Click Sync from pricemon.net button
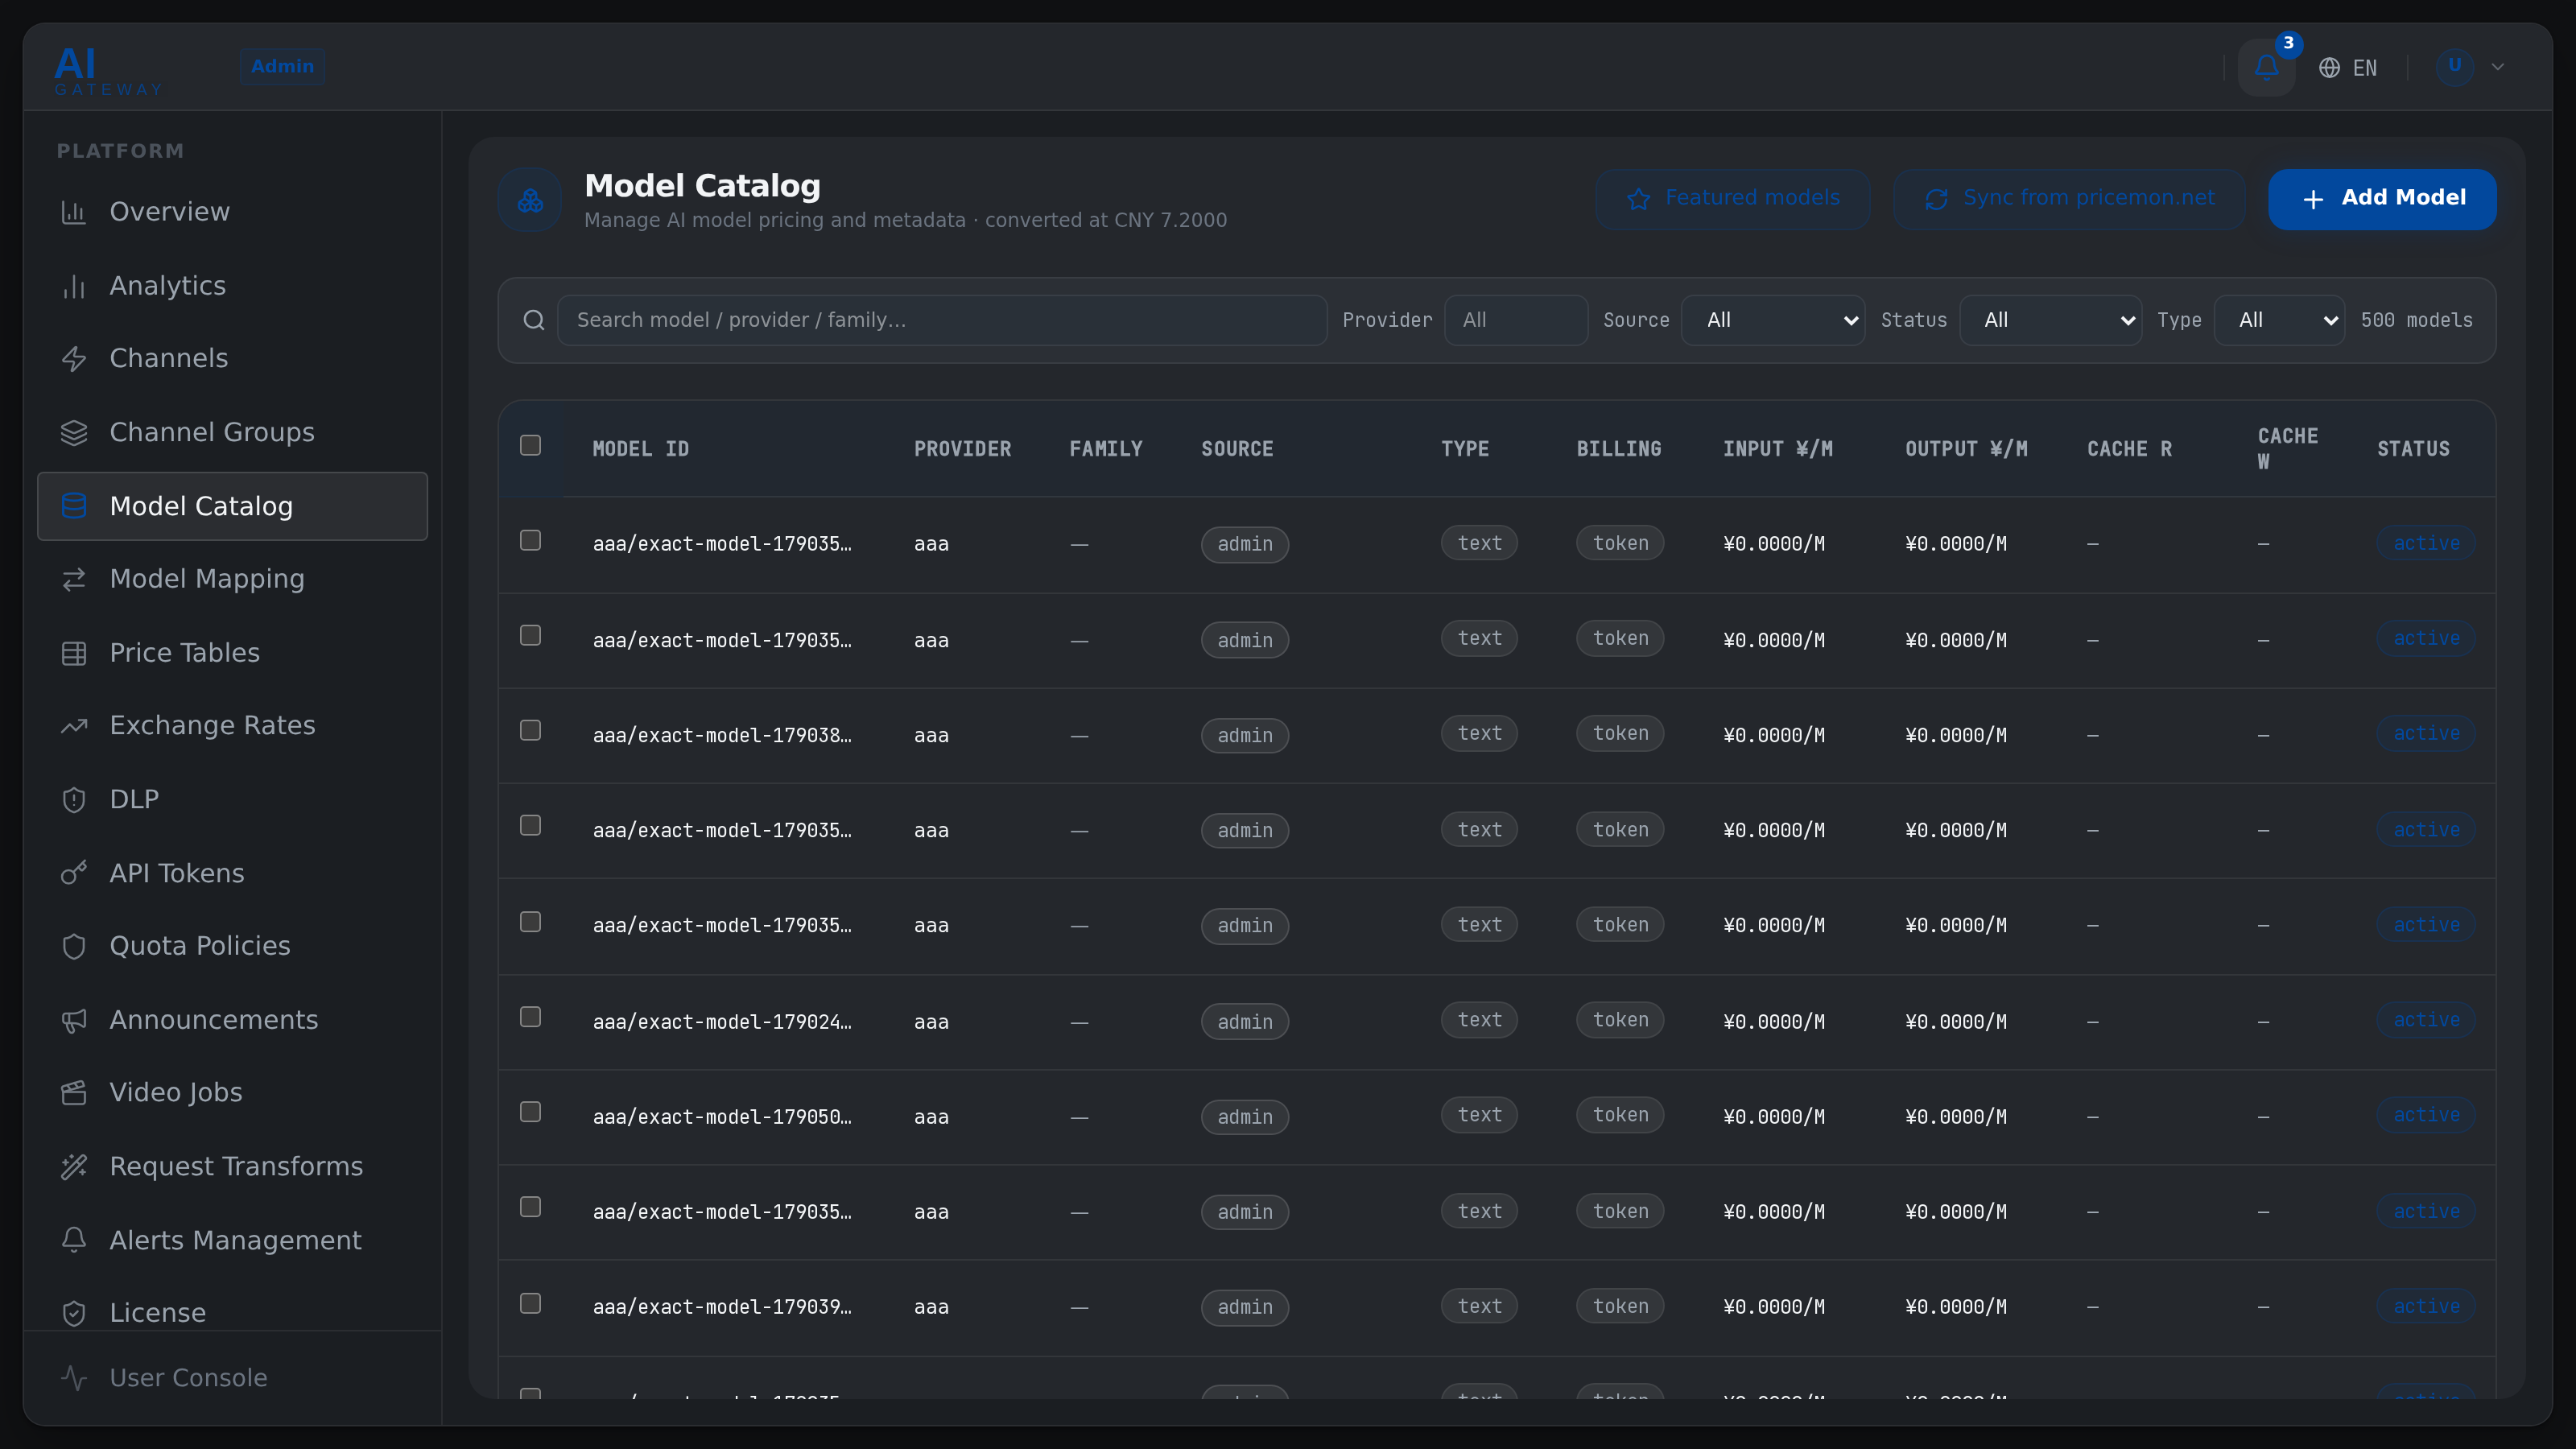2576x1449 pixels. coord(2069,199)
